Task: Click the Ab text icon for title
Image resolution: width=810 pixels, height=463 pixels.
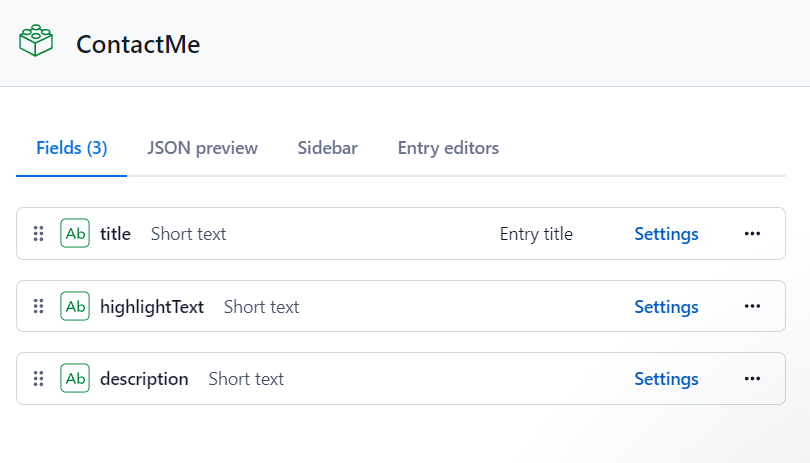Action: point(75,234)
